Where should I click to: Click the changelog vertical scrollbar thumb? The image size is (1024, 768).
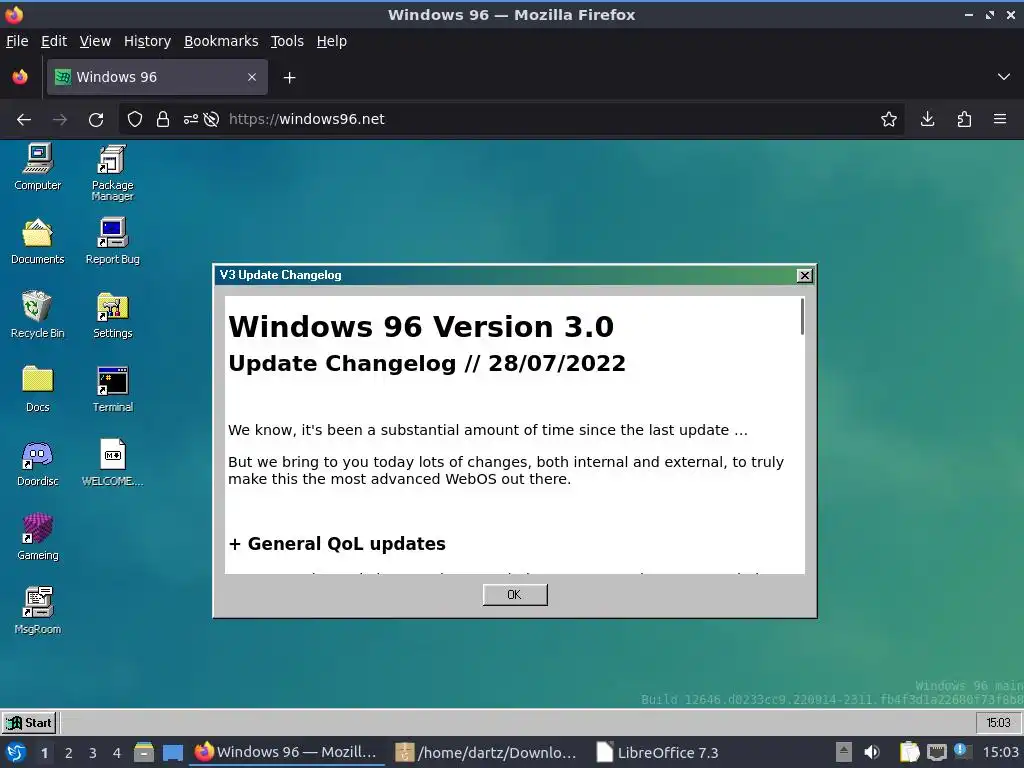(801, 317)
